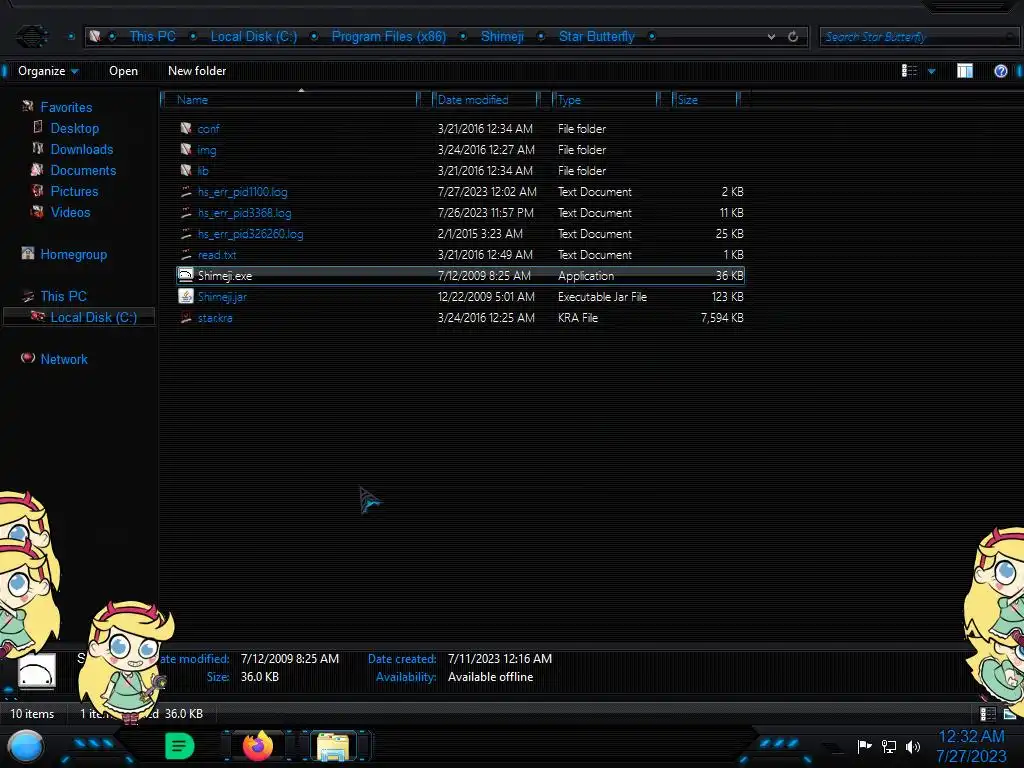Open the conf folder icon
Viewport: 1024px width, 768px height.
[x=186, y=129]
